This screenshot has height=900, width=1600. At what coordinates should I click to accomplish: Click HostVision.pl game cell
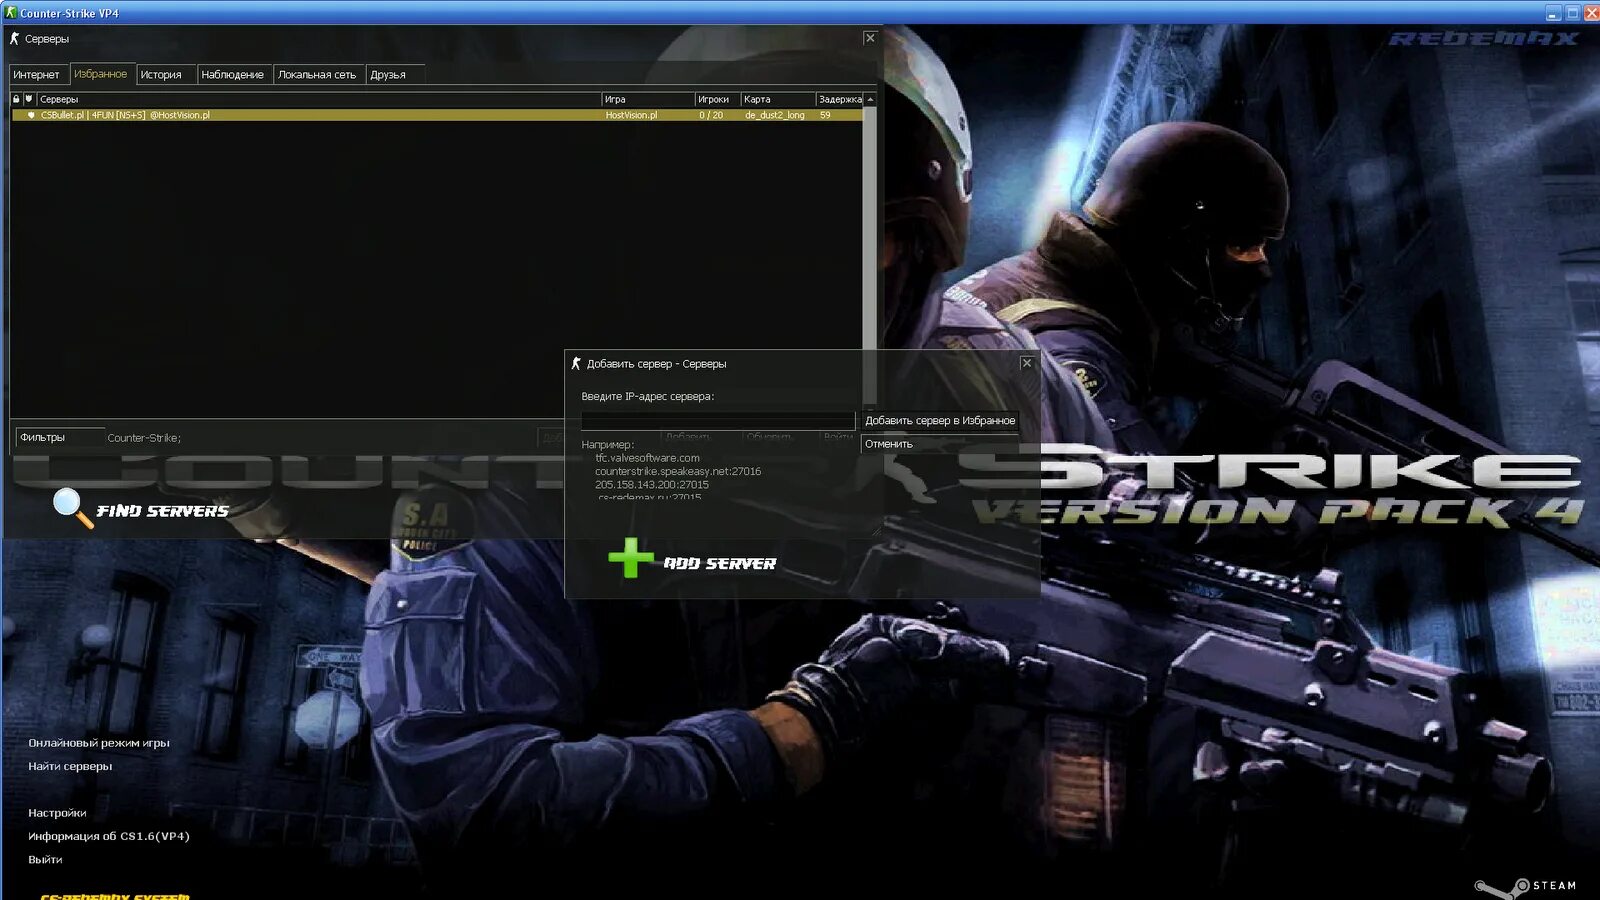(x=632, y=115)
